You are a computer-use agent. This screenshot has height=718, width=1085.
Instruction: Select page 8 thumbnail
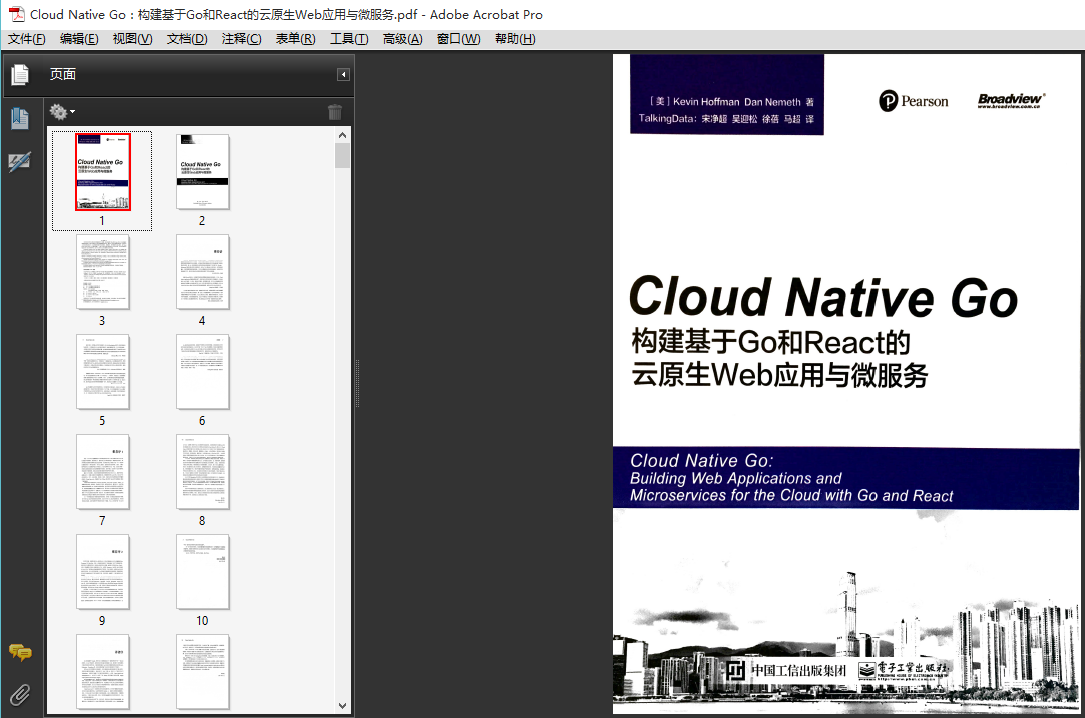coord(202,472)
